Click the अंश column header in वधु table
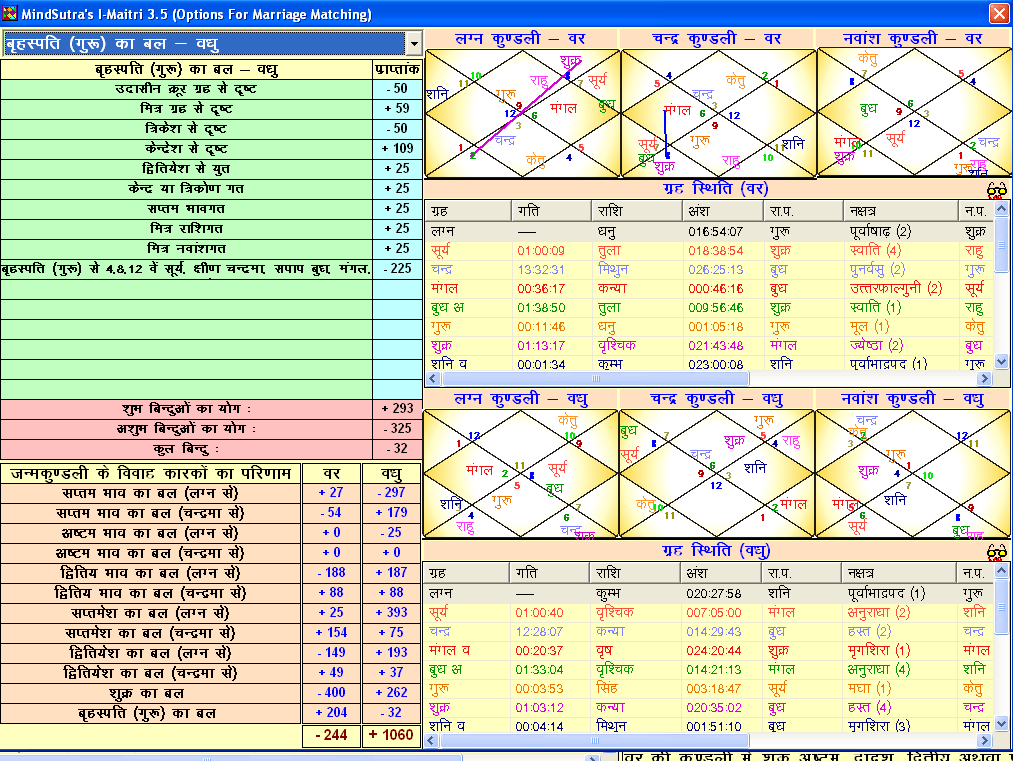The height and width of the screenshot is (761, 1013). pyautogui.click(x=722, y=573)
